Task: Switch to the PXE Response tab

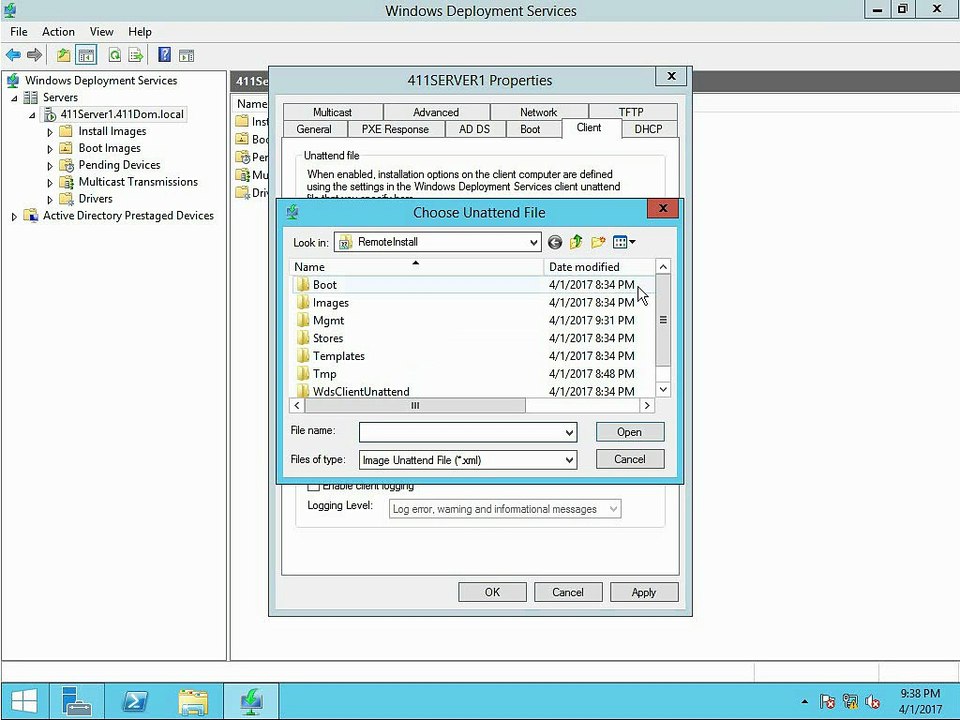Action: [x=395, y=129]
